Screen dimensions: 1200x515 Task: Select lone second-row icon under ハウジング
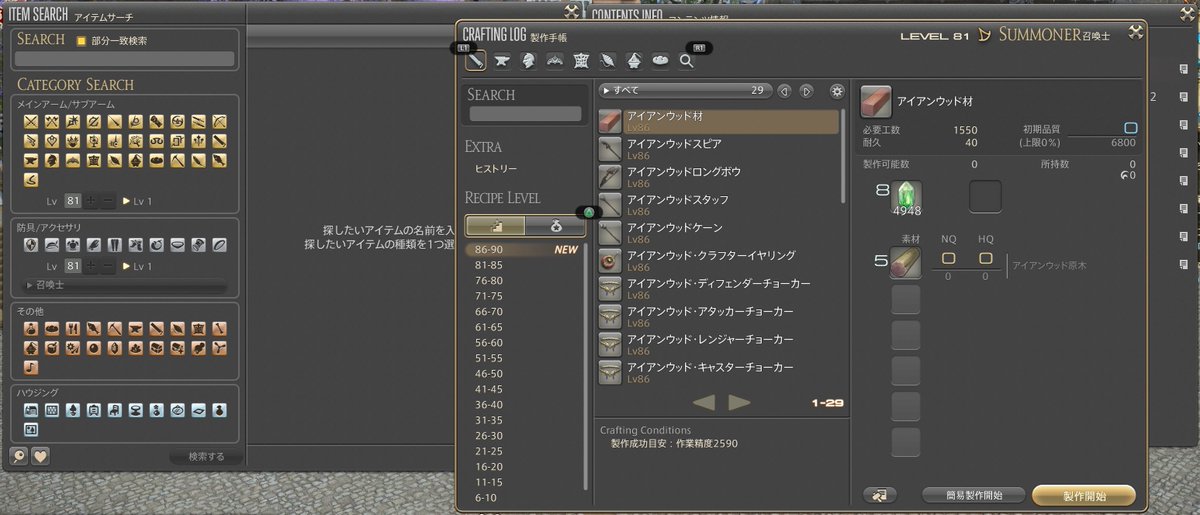point(30,430)
